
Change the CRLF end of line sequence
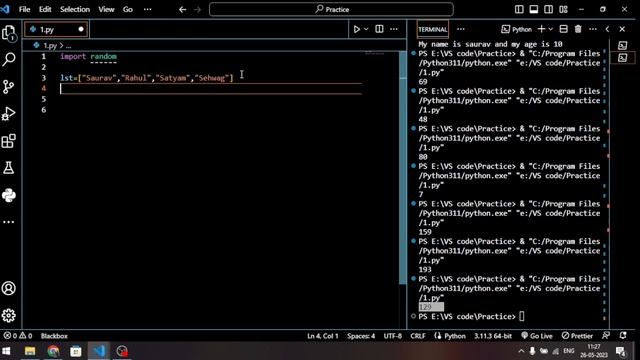(x=418, y=336)
